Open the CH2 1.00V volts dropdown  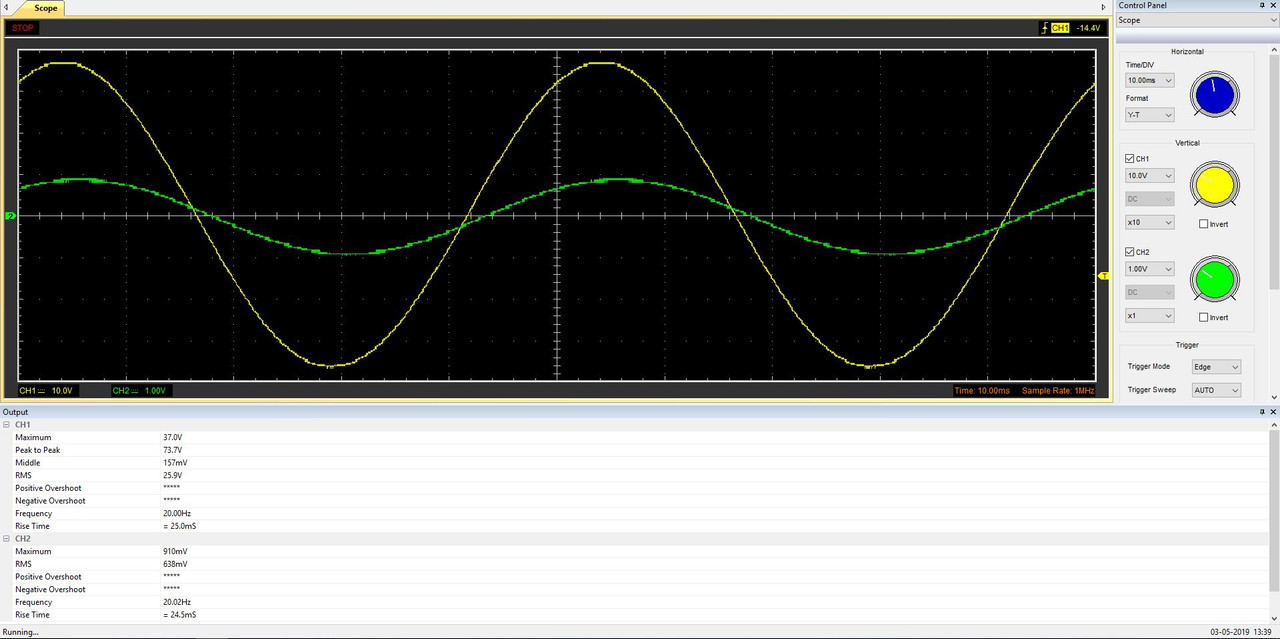1149,269
